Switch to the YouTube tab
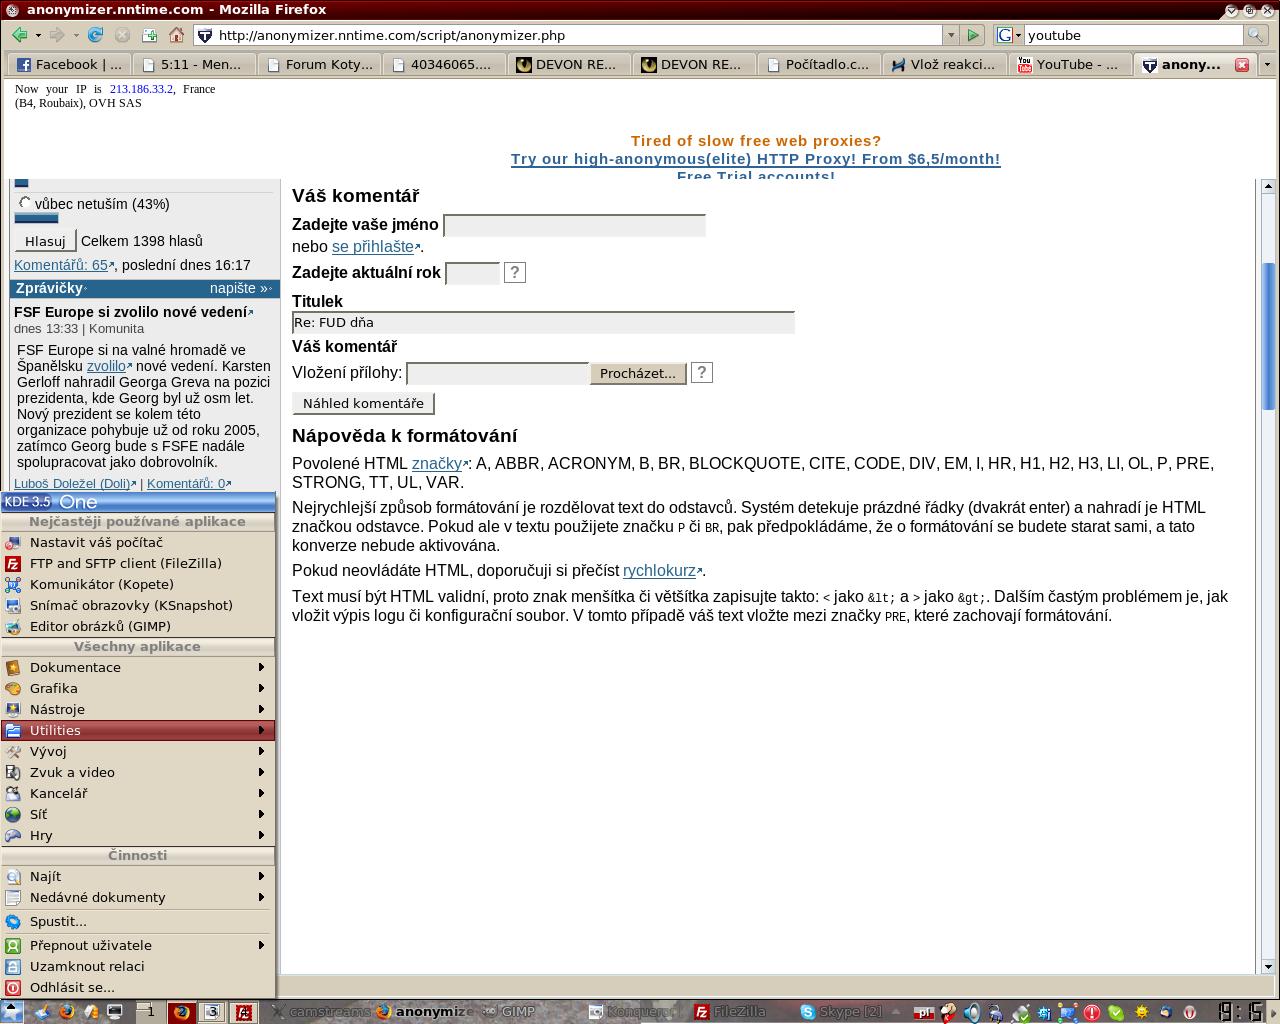This screenshot has height=1024, width=1280. pyautogui.click(x=1070, y=64)
